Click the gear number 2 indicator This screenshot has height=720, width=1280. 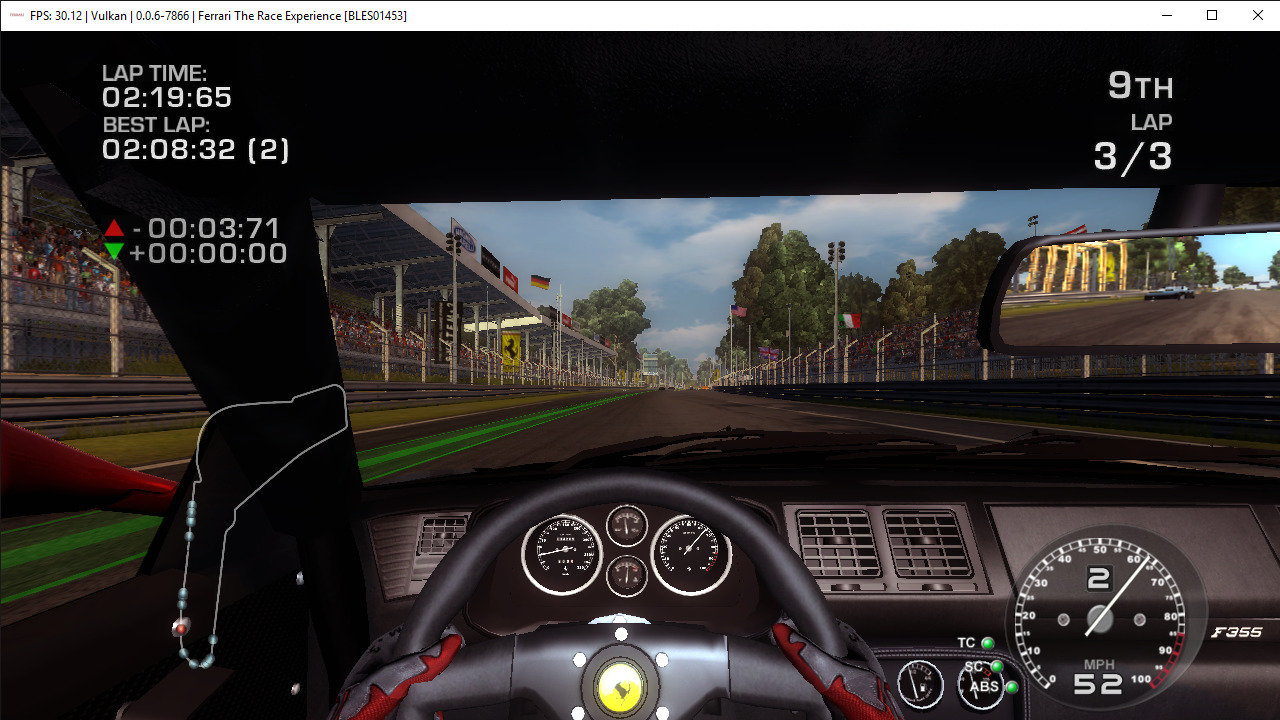(1099, 578)
